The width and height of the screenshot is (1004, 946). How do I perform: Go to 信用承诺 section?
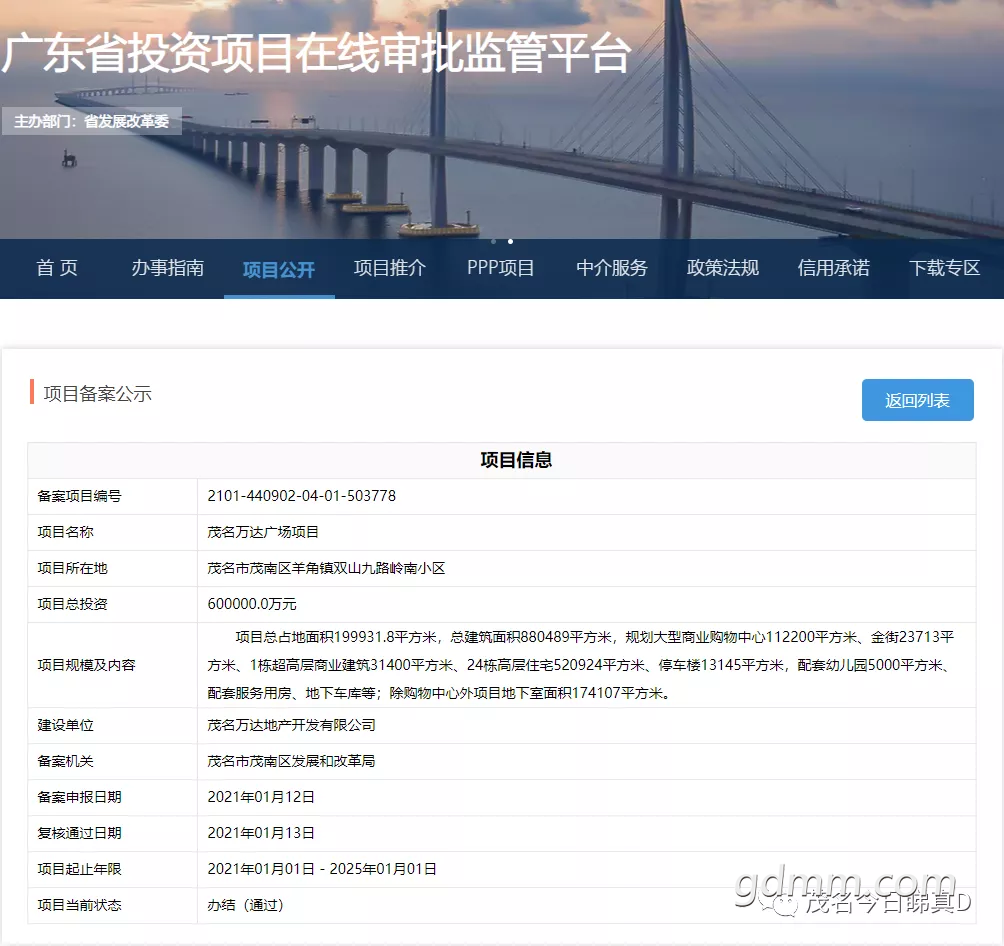click(834, 268)
